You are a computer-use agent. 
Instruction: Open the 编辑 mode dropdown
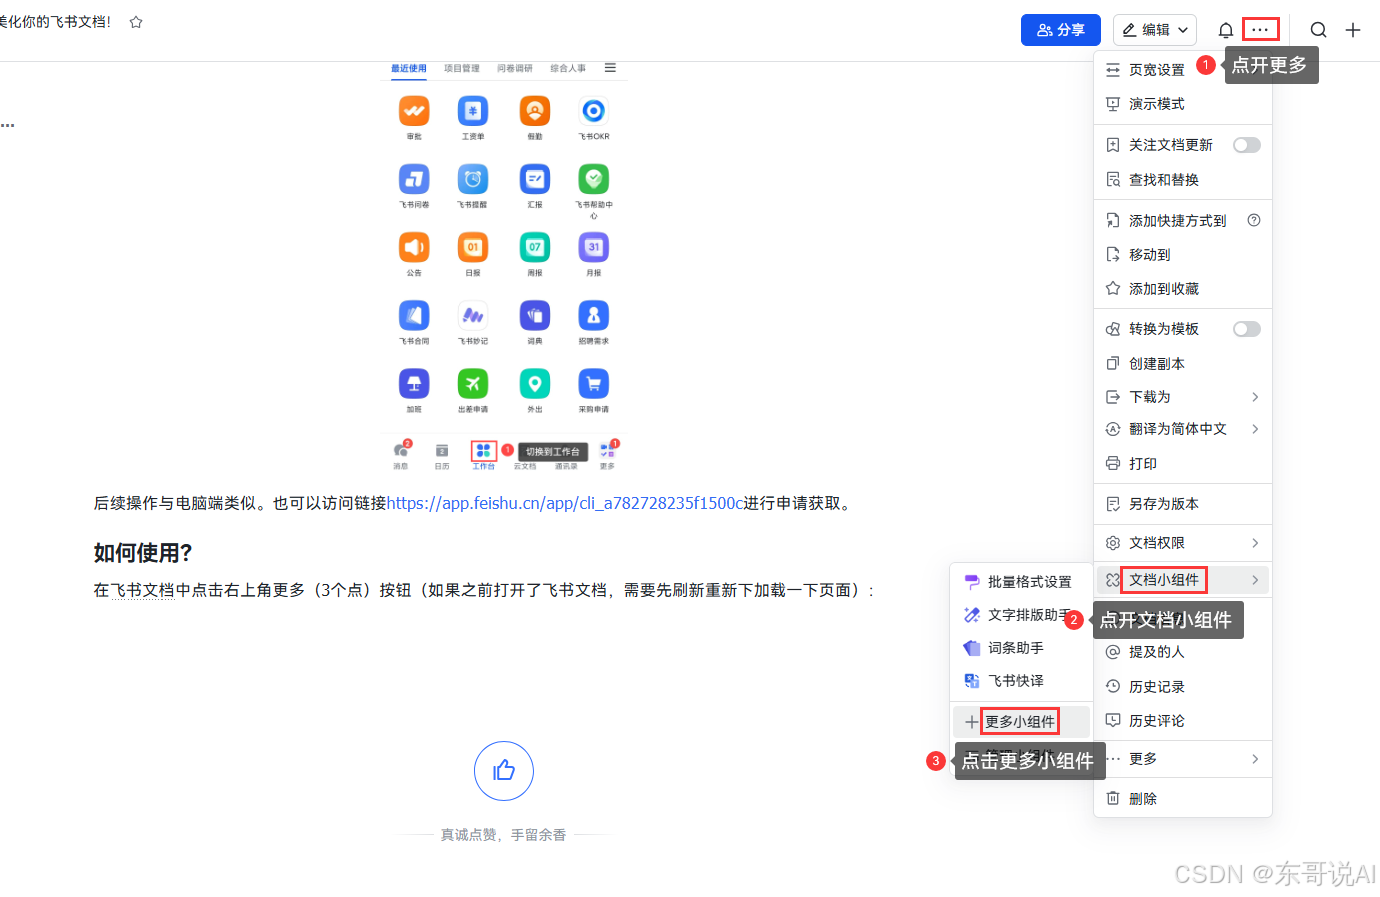pyautogui.click(x=1155, y=30)
